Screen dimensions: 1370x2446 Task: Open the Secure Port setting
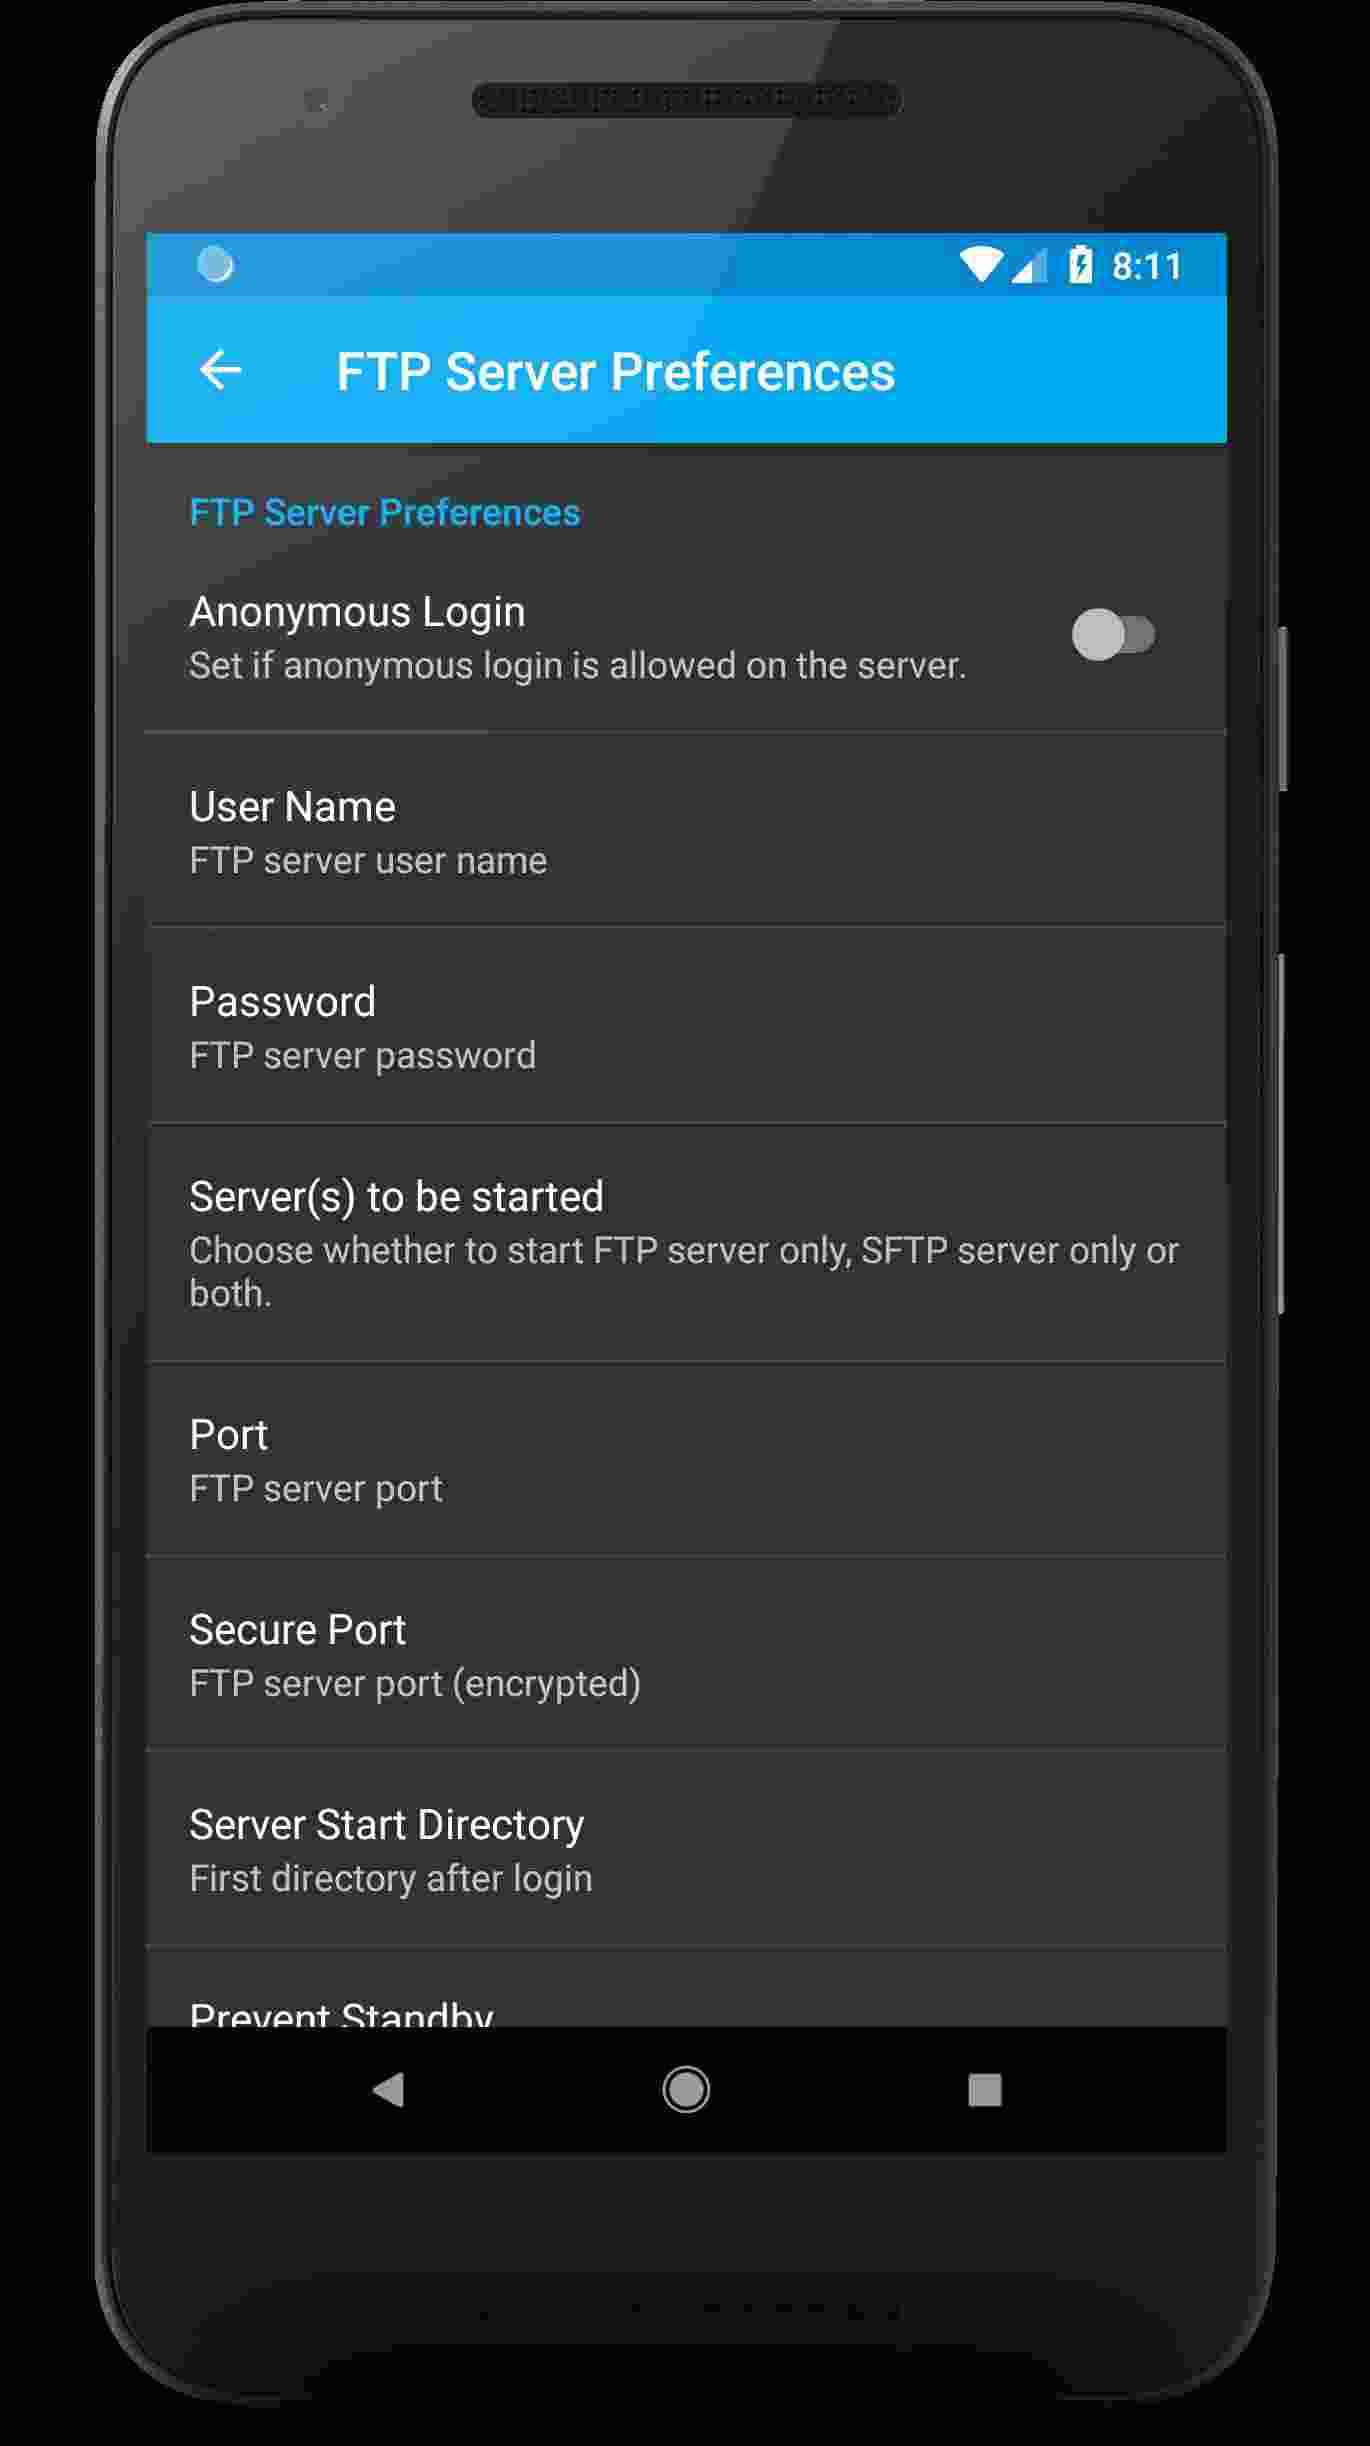pos(686,1653)
